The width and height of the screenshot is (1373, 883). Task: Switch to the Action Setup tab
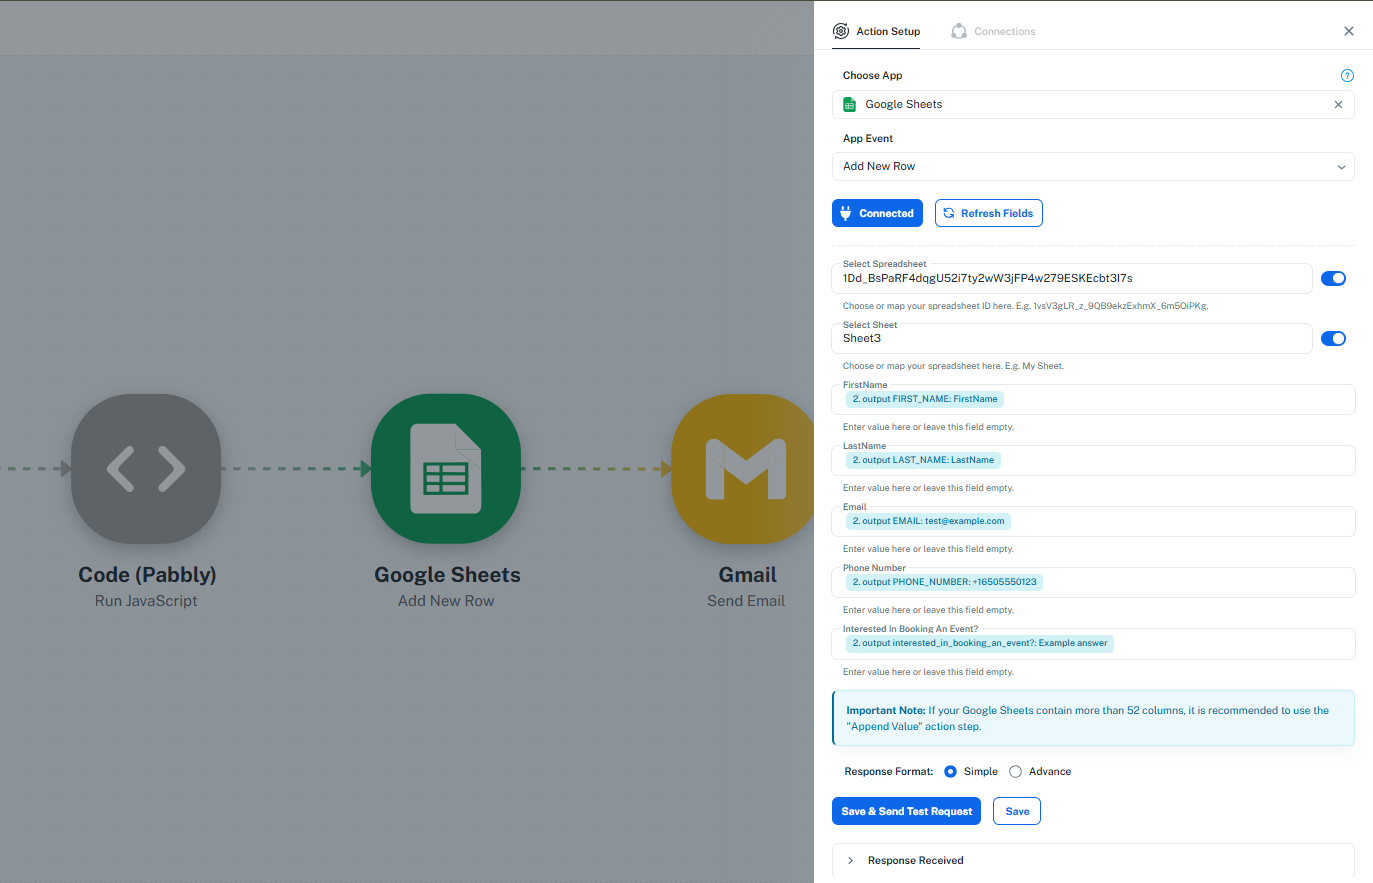click(887, 32)
